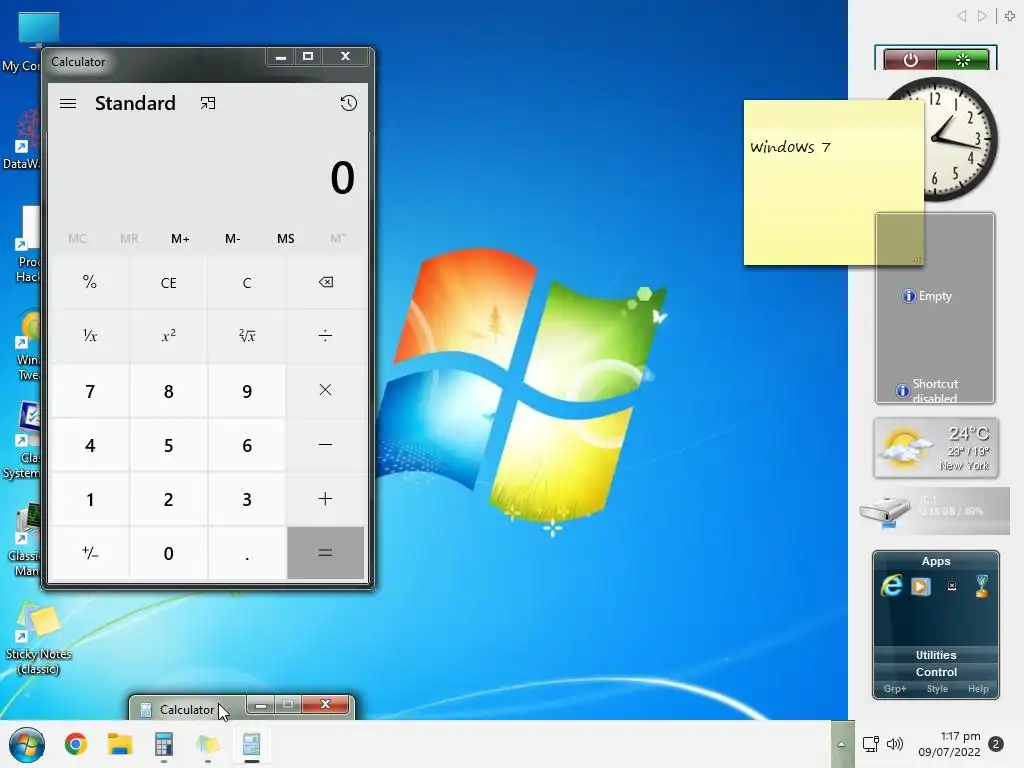Launch Internet Explorer from the Apps gadget
1024x768 pixels.
(891, 586)
